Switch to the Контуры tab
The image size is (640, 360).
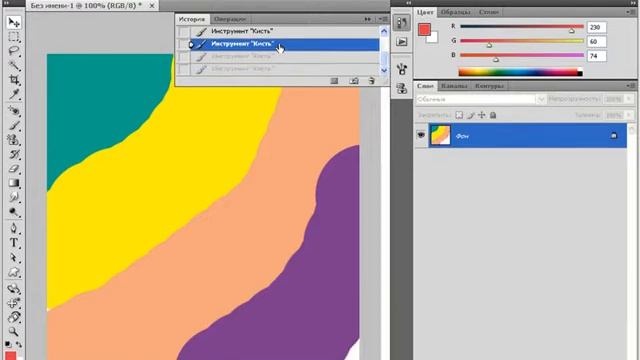pyautogui.click(x=489, y=86)
